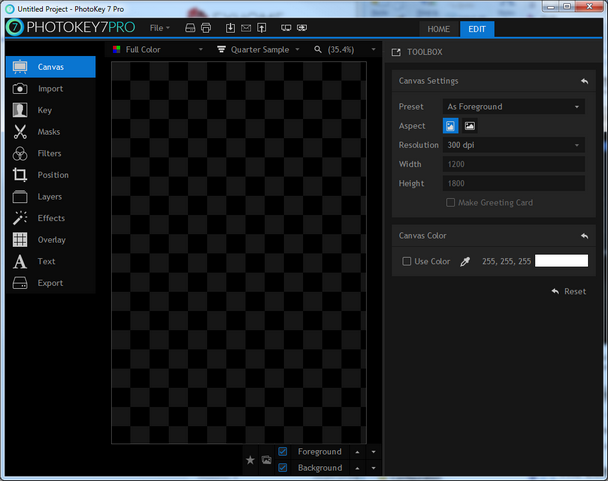The height and width of the screenshot is (481, 608).
Task: Open the File menu
Action: tap(159, 28)
